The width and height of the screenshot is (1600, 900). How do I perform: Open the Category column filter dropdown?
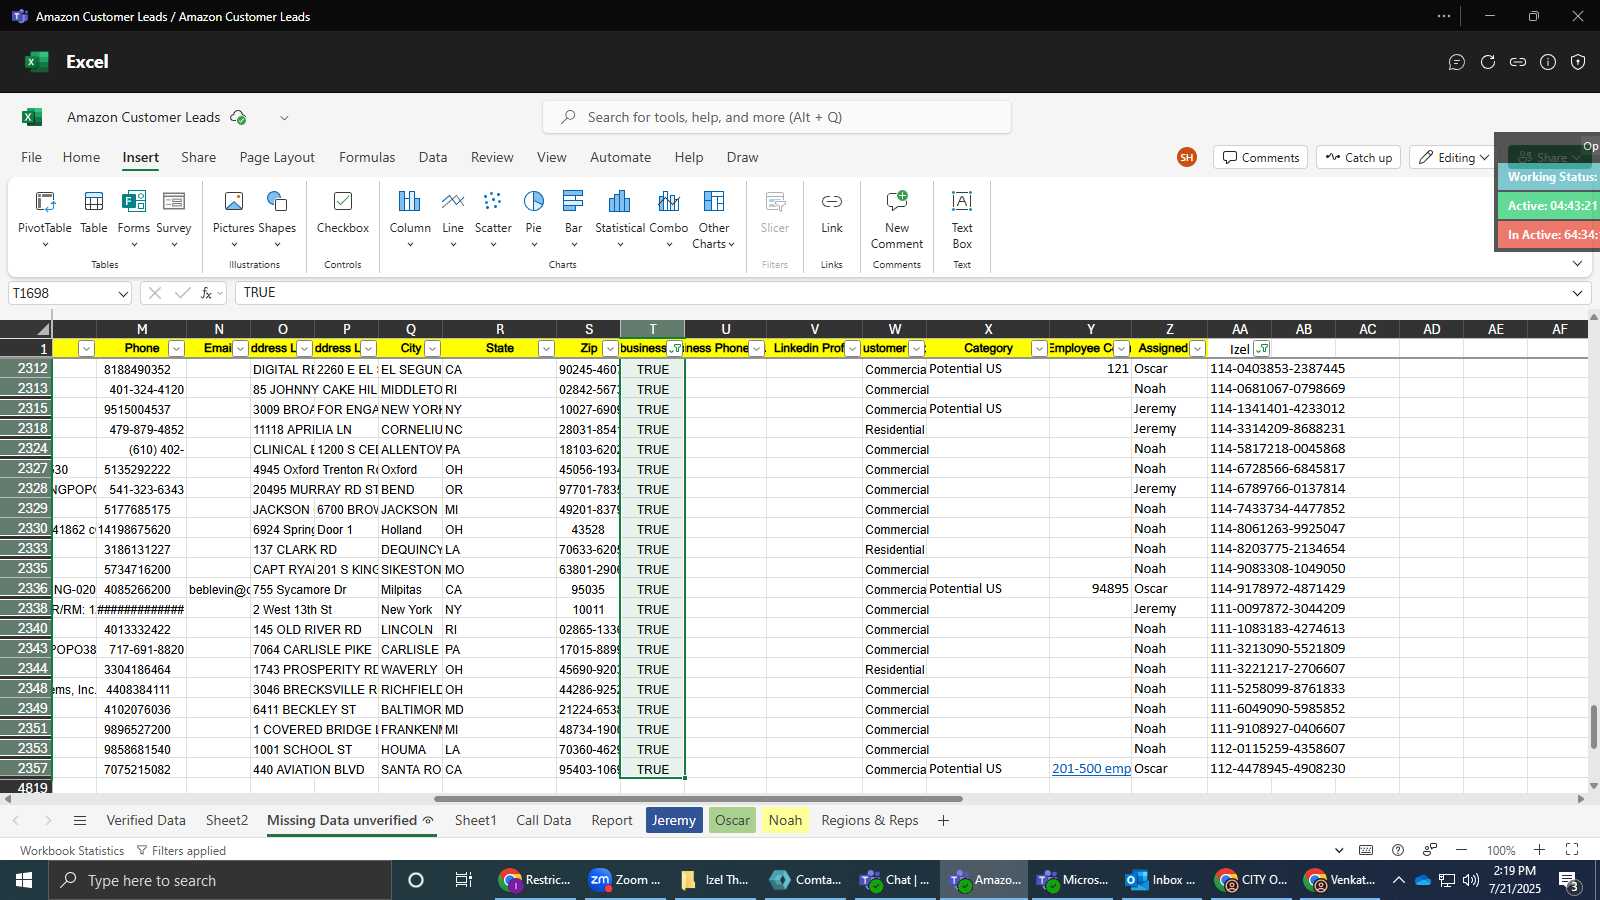[x=1039, y=348]
